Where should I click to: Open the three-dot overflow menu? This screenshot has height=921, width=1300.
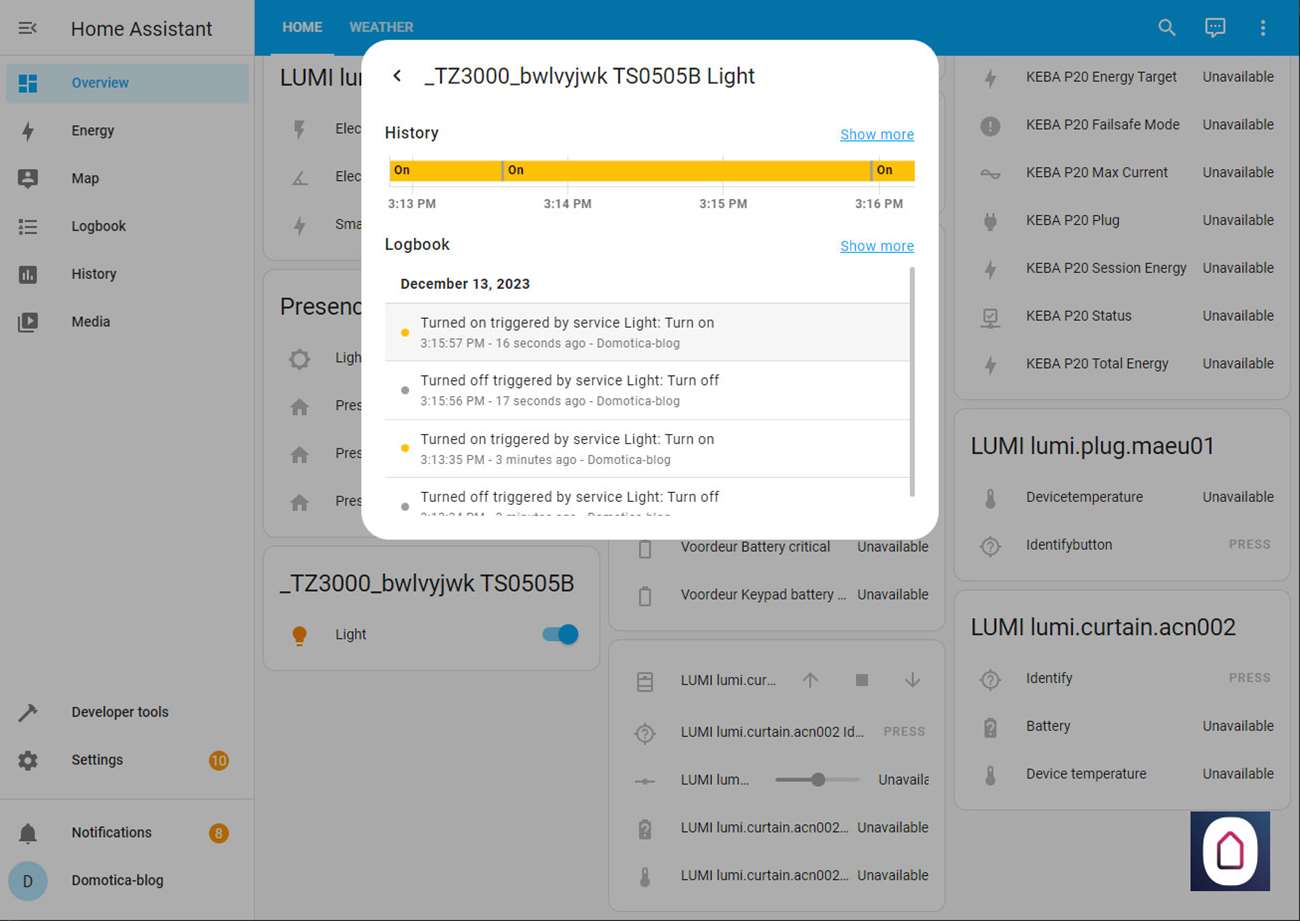tap(1263, 28)
